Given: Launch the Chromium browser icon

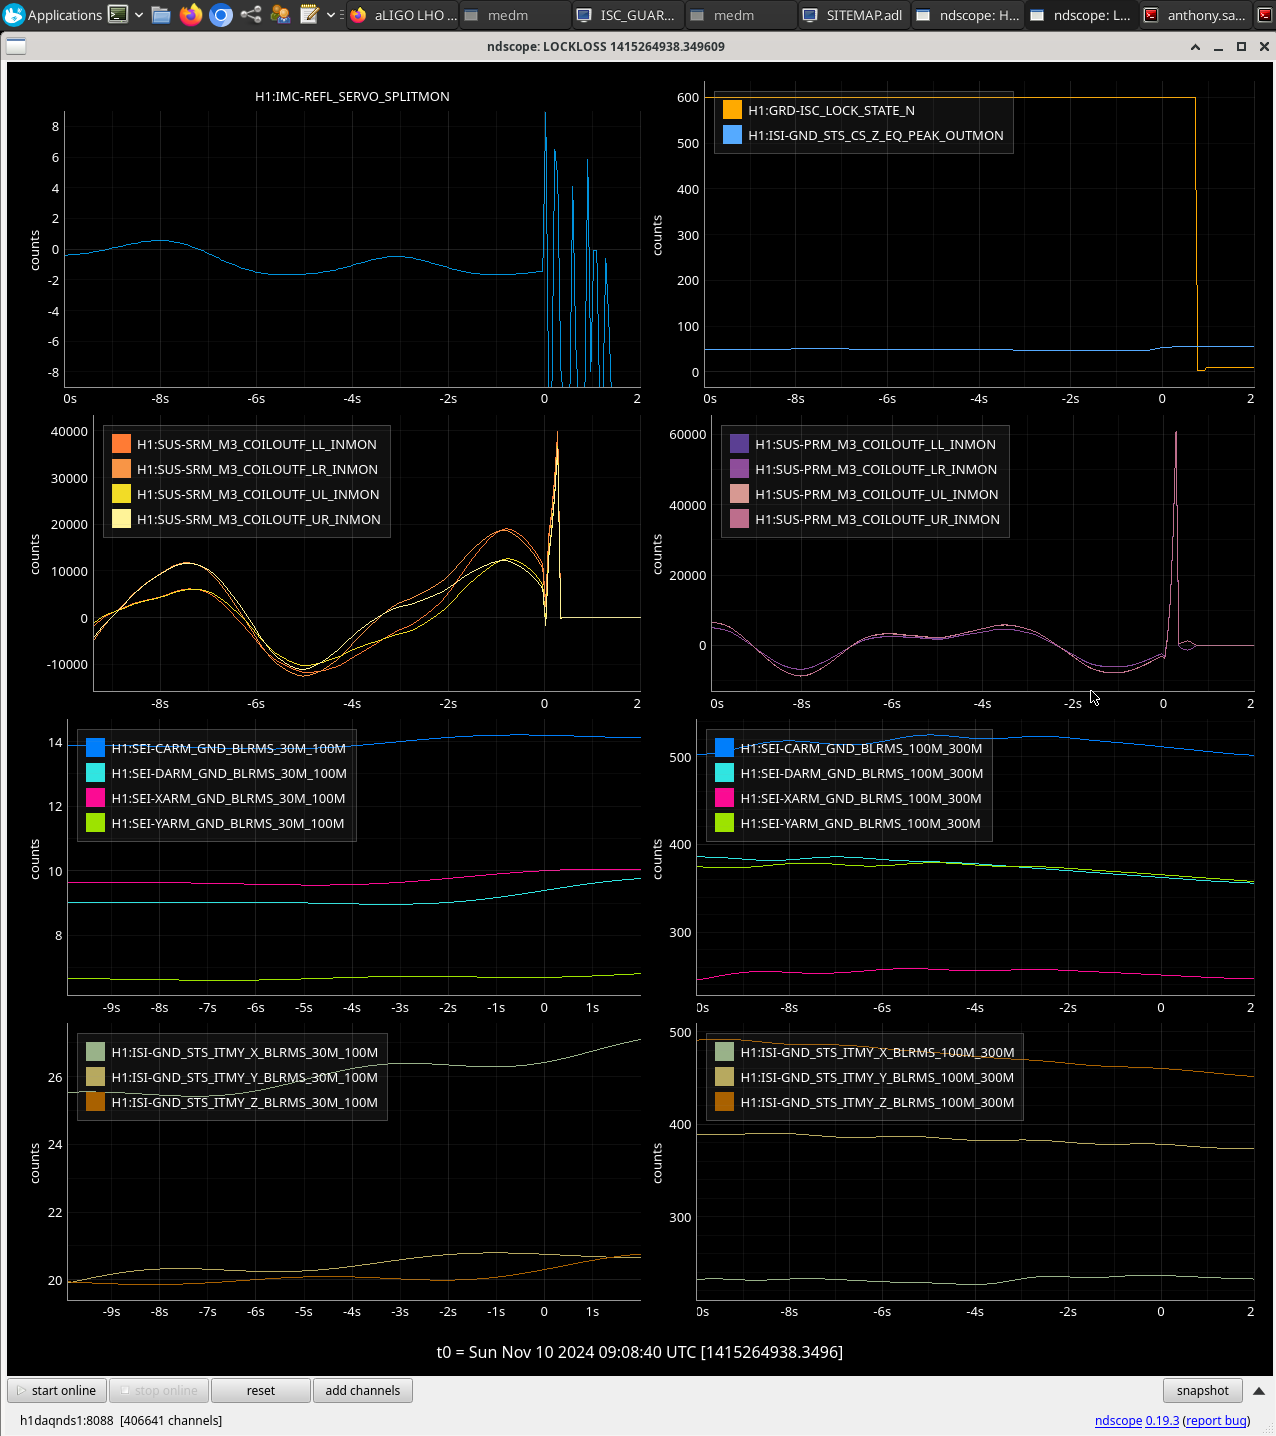Looking at the screenshot, I should tap(221, 15).
